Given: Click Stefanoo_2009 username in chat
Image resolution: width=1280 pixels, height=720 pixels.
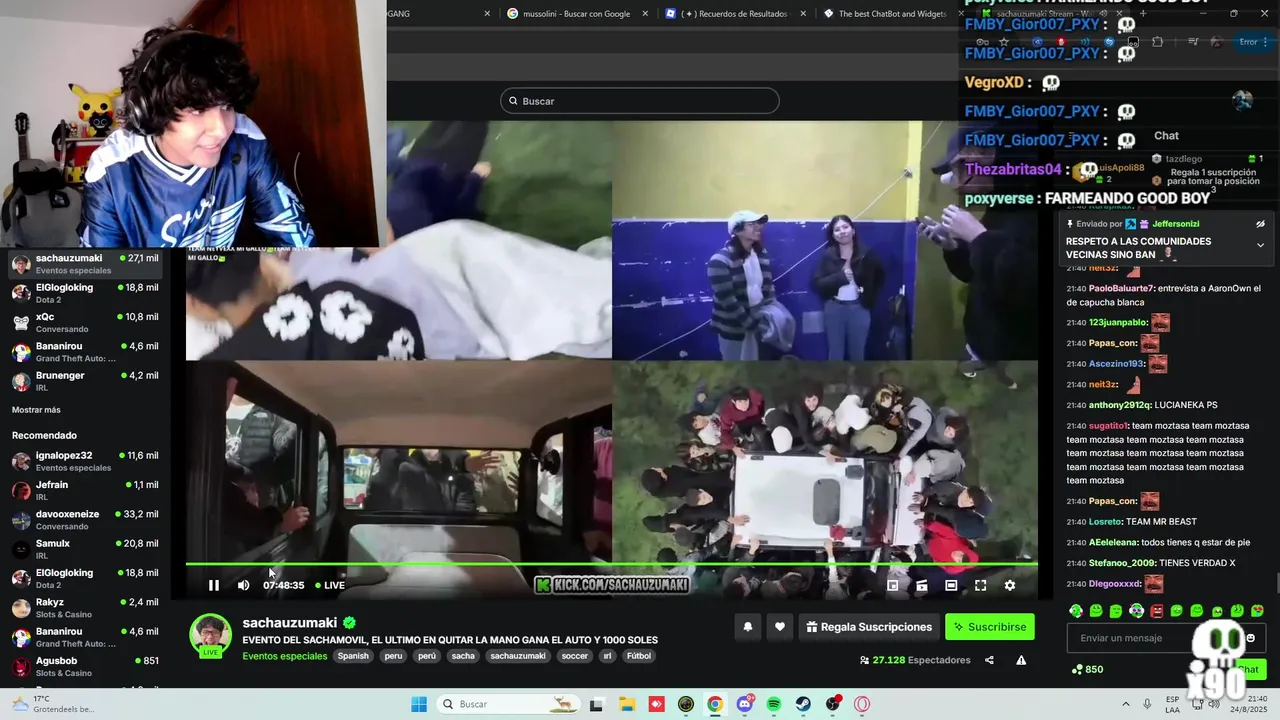Looking at the screenshot, I should pyautogui.click(x=1121, y=562).
